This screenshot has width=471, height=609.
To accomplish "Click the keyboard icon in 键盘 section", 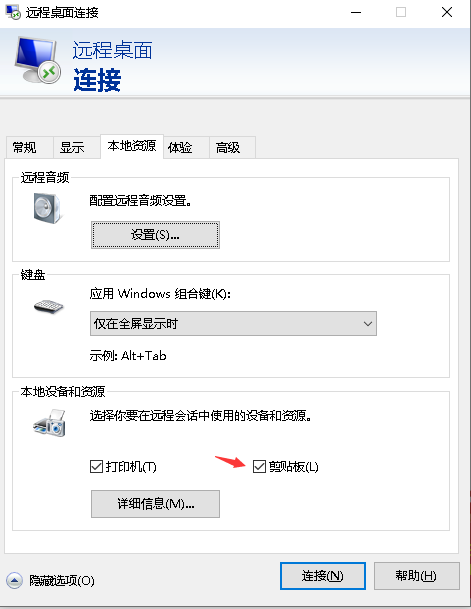I will 48,306.
